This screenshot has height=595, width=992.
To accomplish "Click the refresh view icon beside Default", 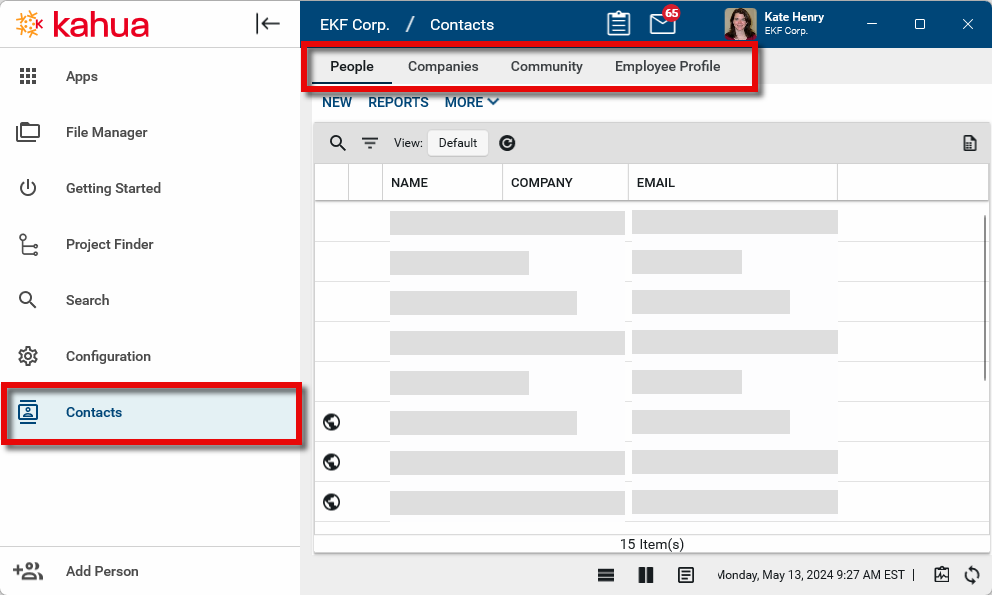I will click(x=507, y=143).
